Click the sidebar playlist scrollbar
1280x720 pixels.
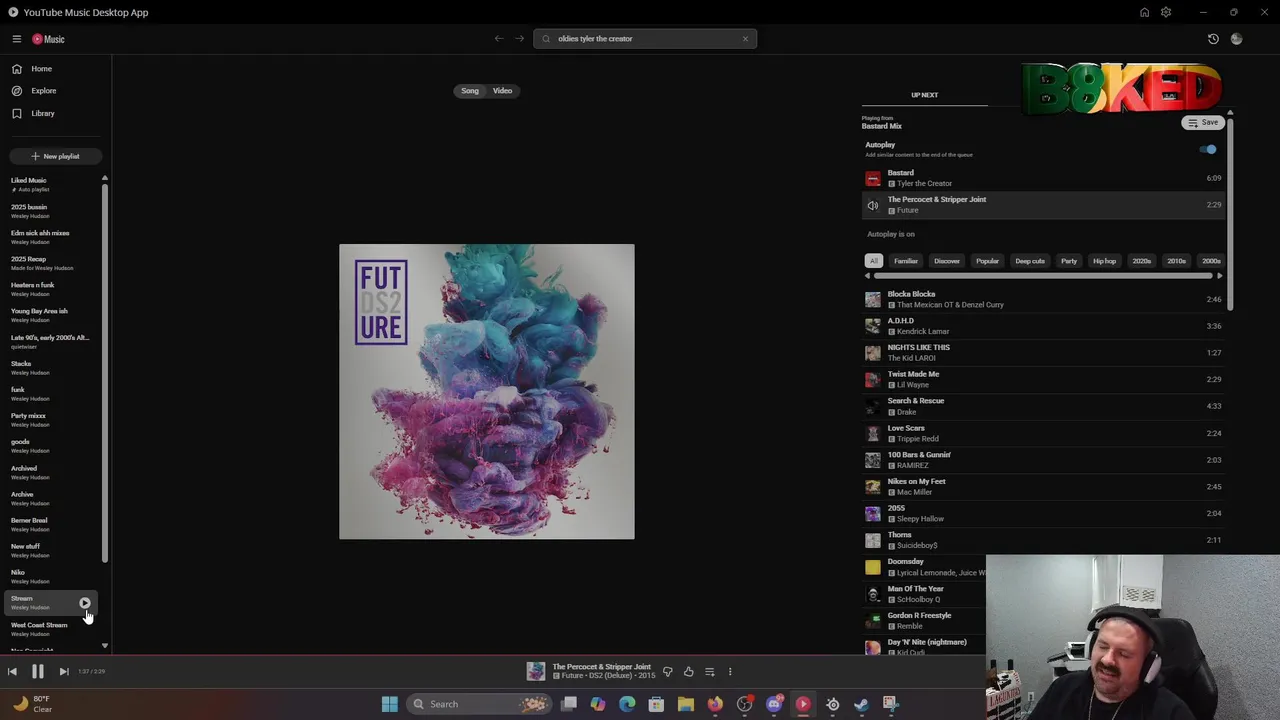[x=105, y=374]
